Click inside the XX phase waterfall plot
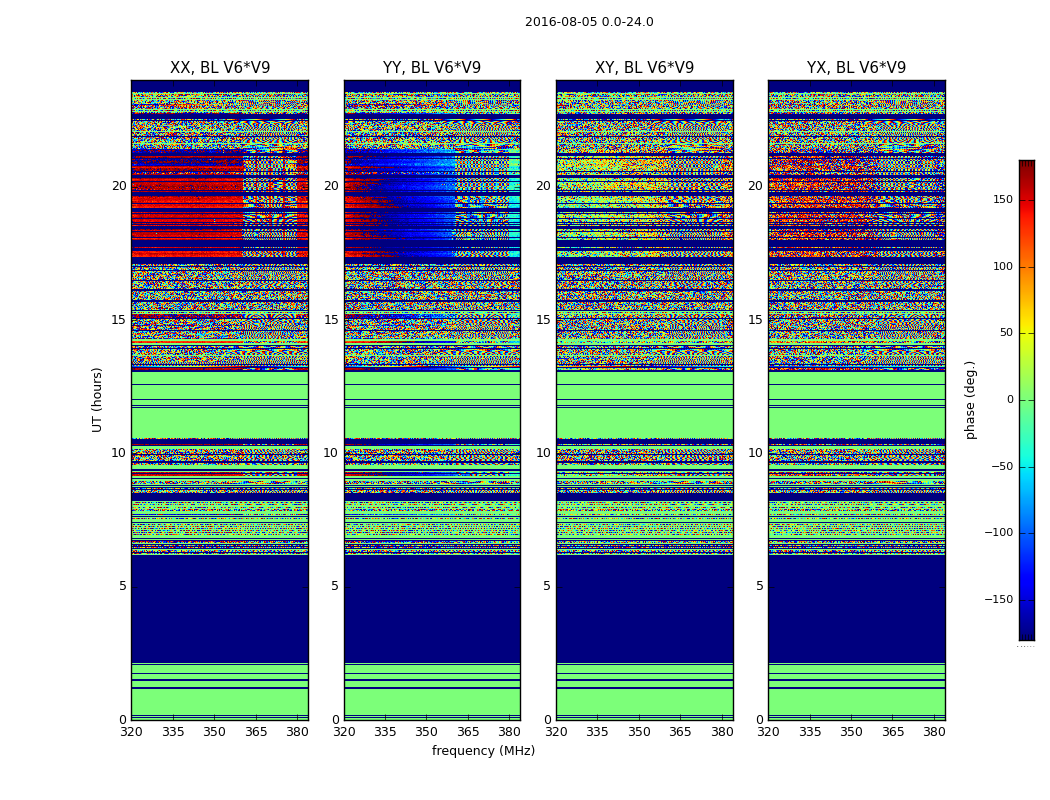This screenshot has height=800, width=1050. tap(220, 400)
